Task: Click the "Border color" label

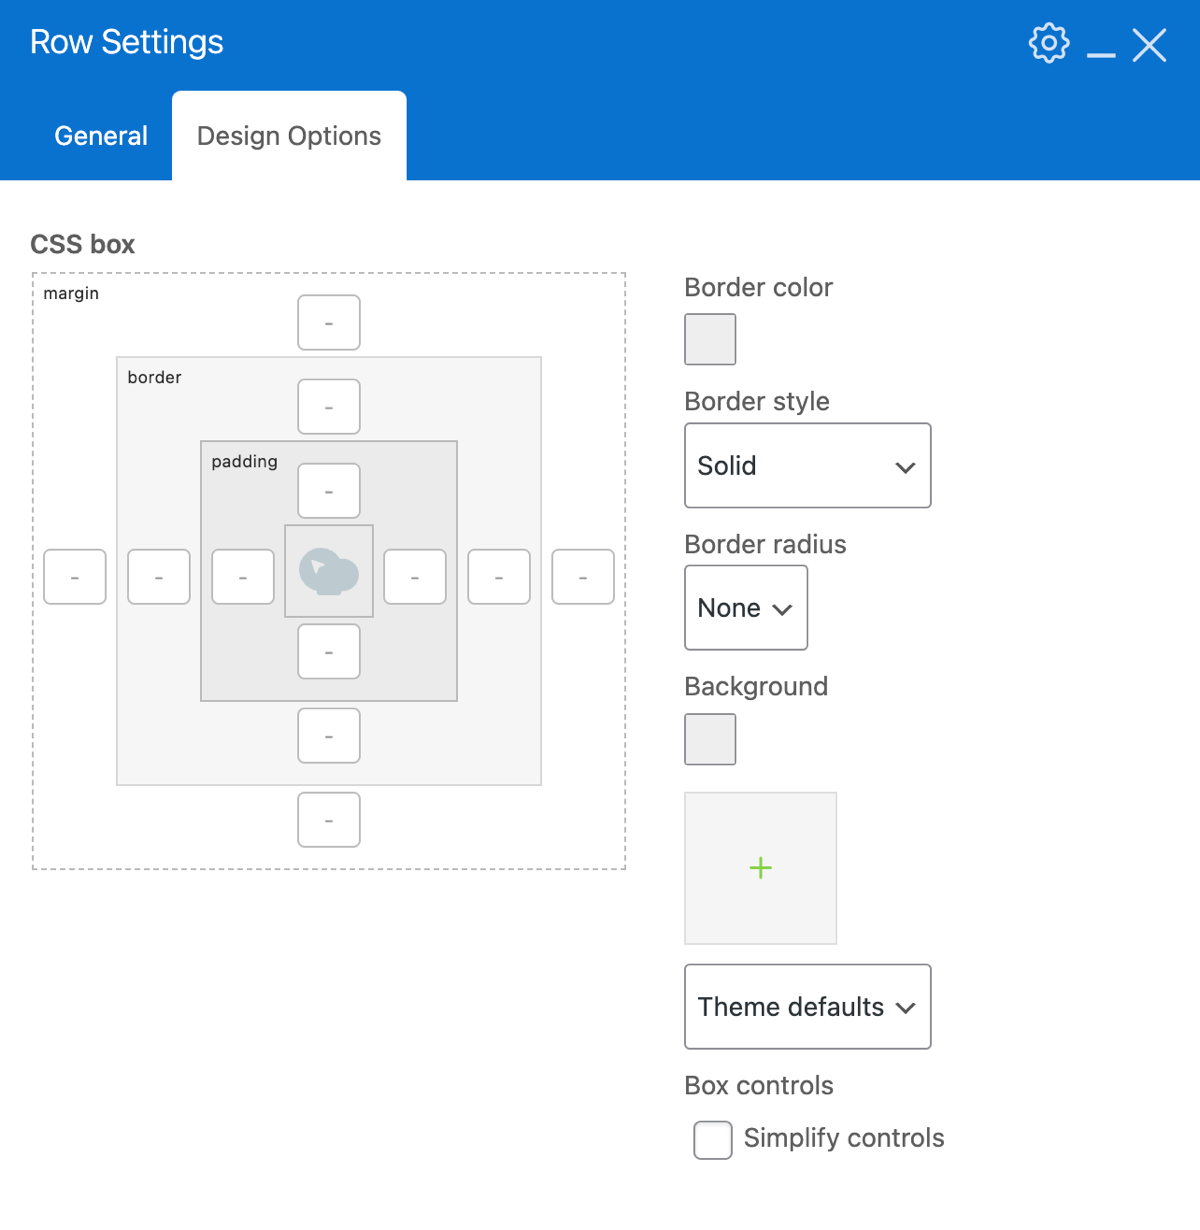Action: [758, 288]
